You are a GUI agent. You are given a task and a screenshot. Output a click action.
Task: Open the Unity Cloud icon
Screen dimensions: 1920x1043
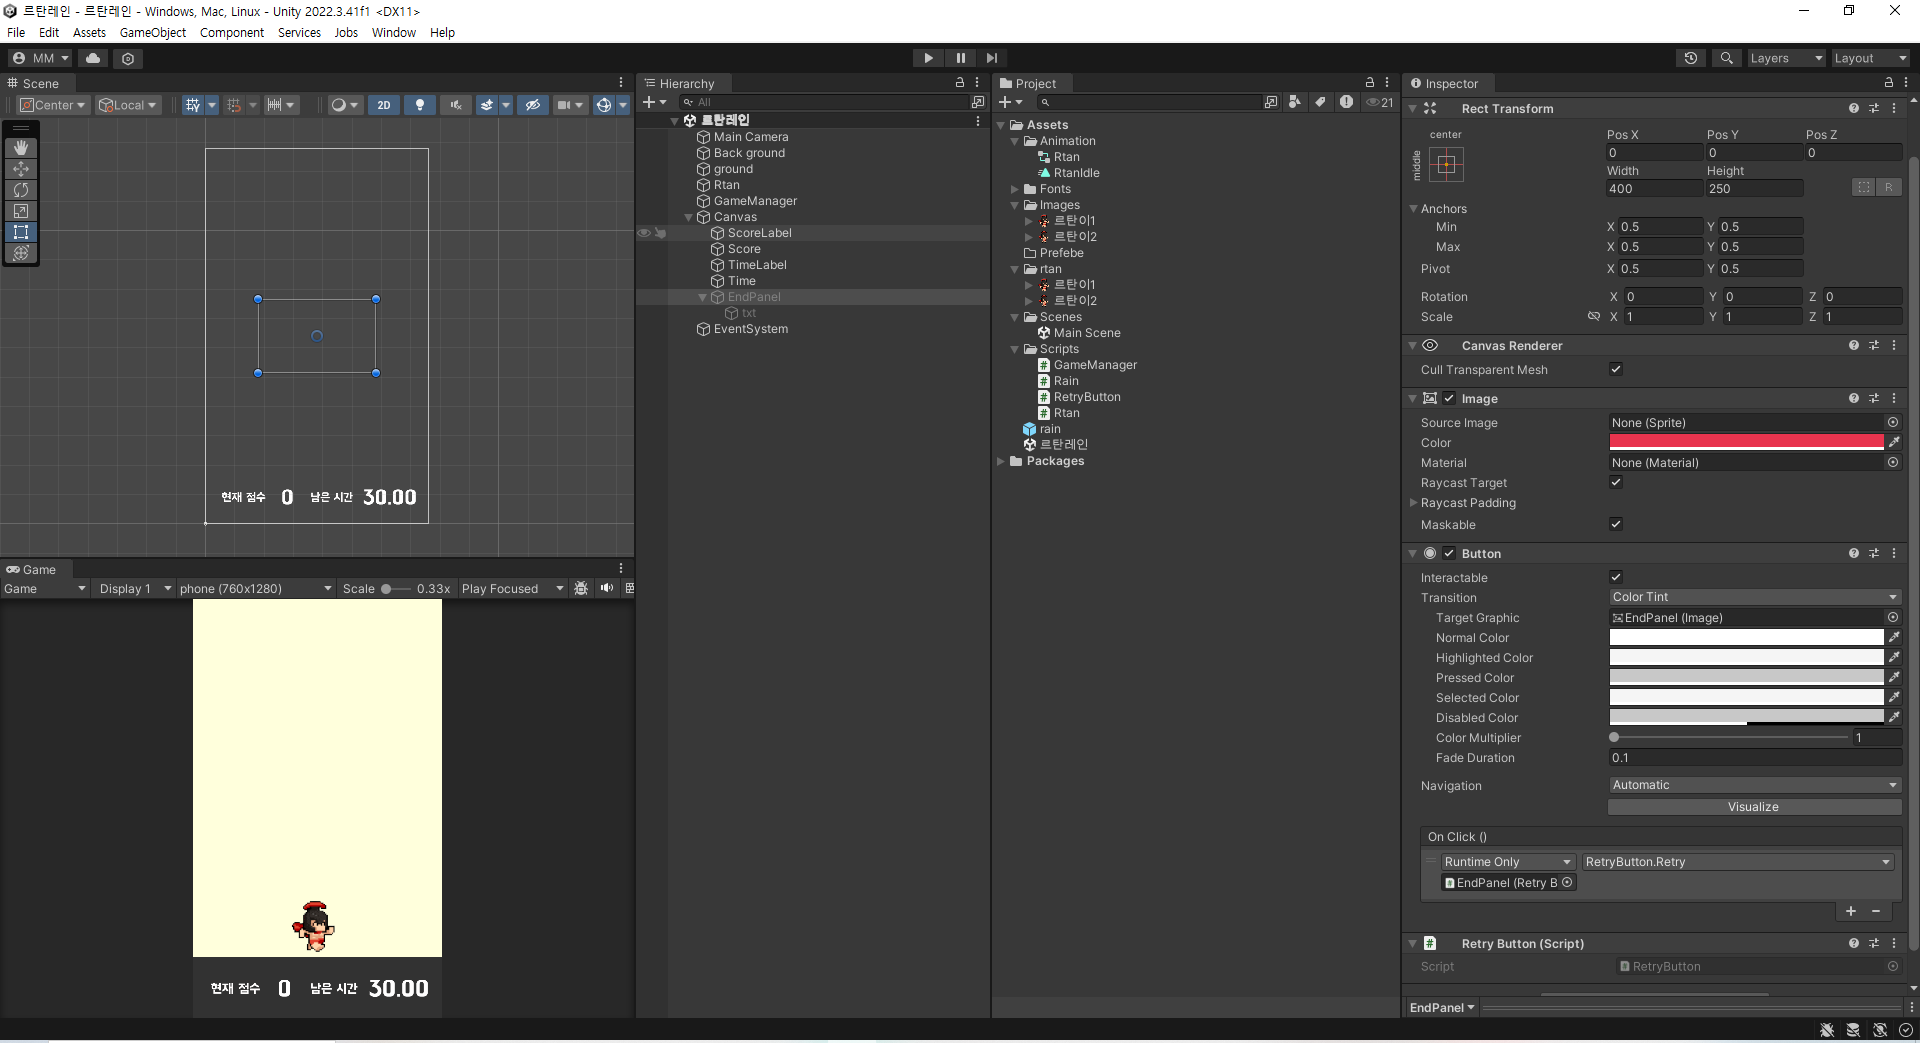click(93, 58)
